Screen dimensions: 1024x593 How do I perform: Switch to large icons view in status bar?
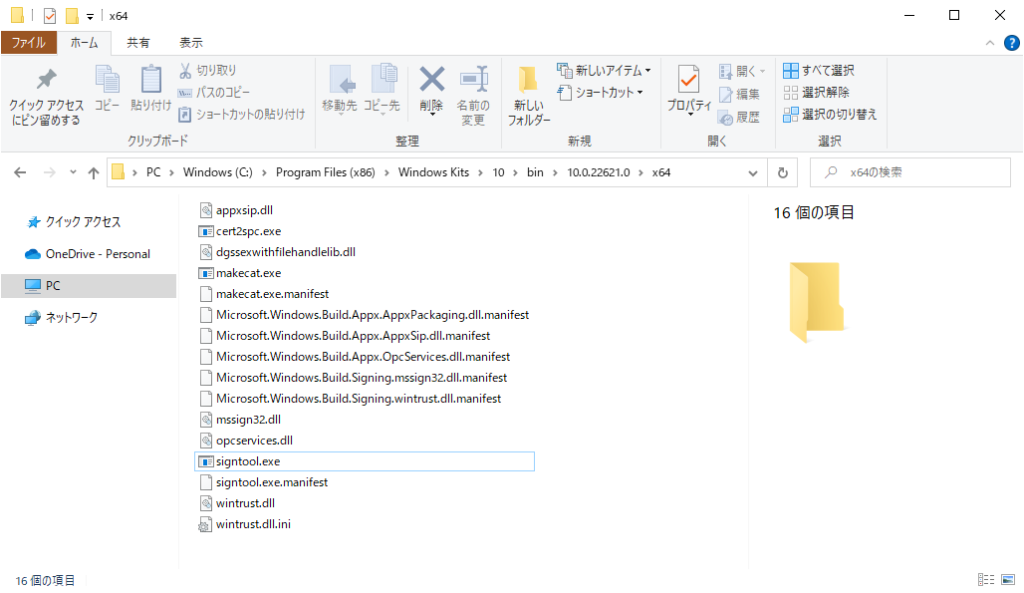point(1008,579)
